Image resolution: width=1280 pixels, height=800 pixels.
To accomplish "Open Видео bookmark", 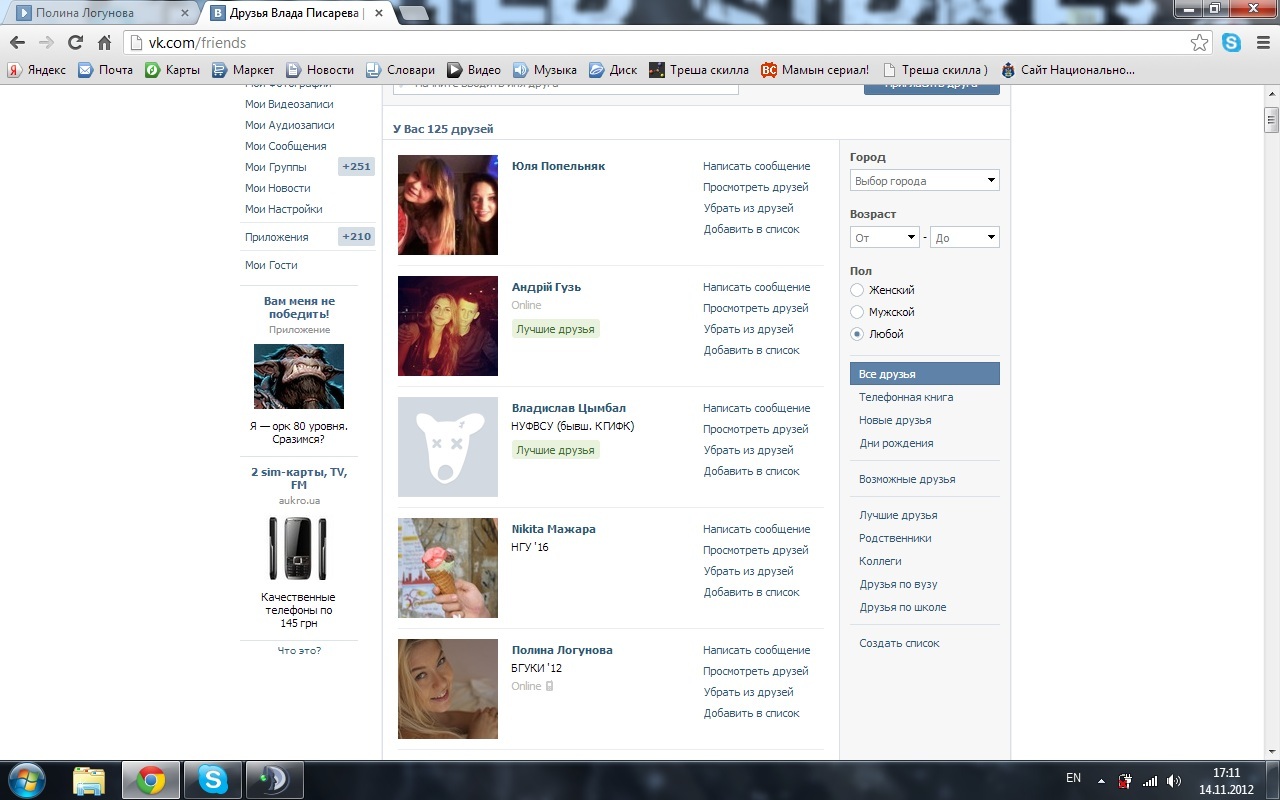I will coord(474,70).
